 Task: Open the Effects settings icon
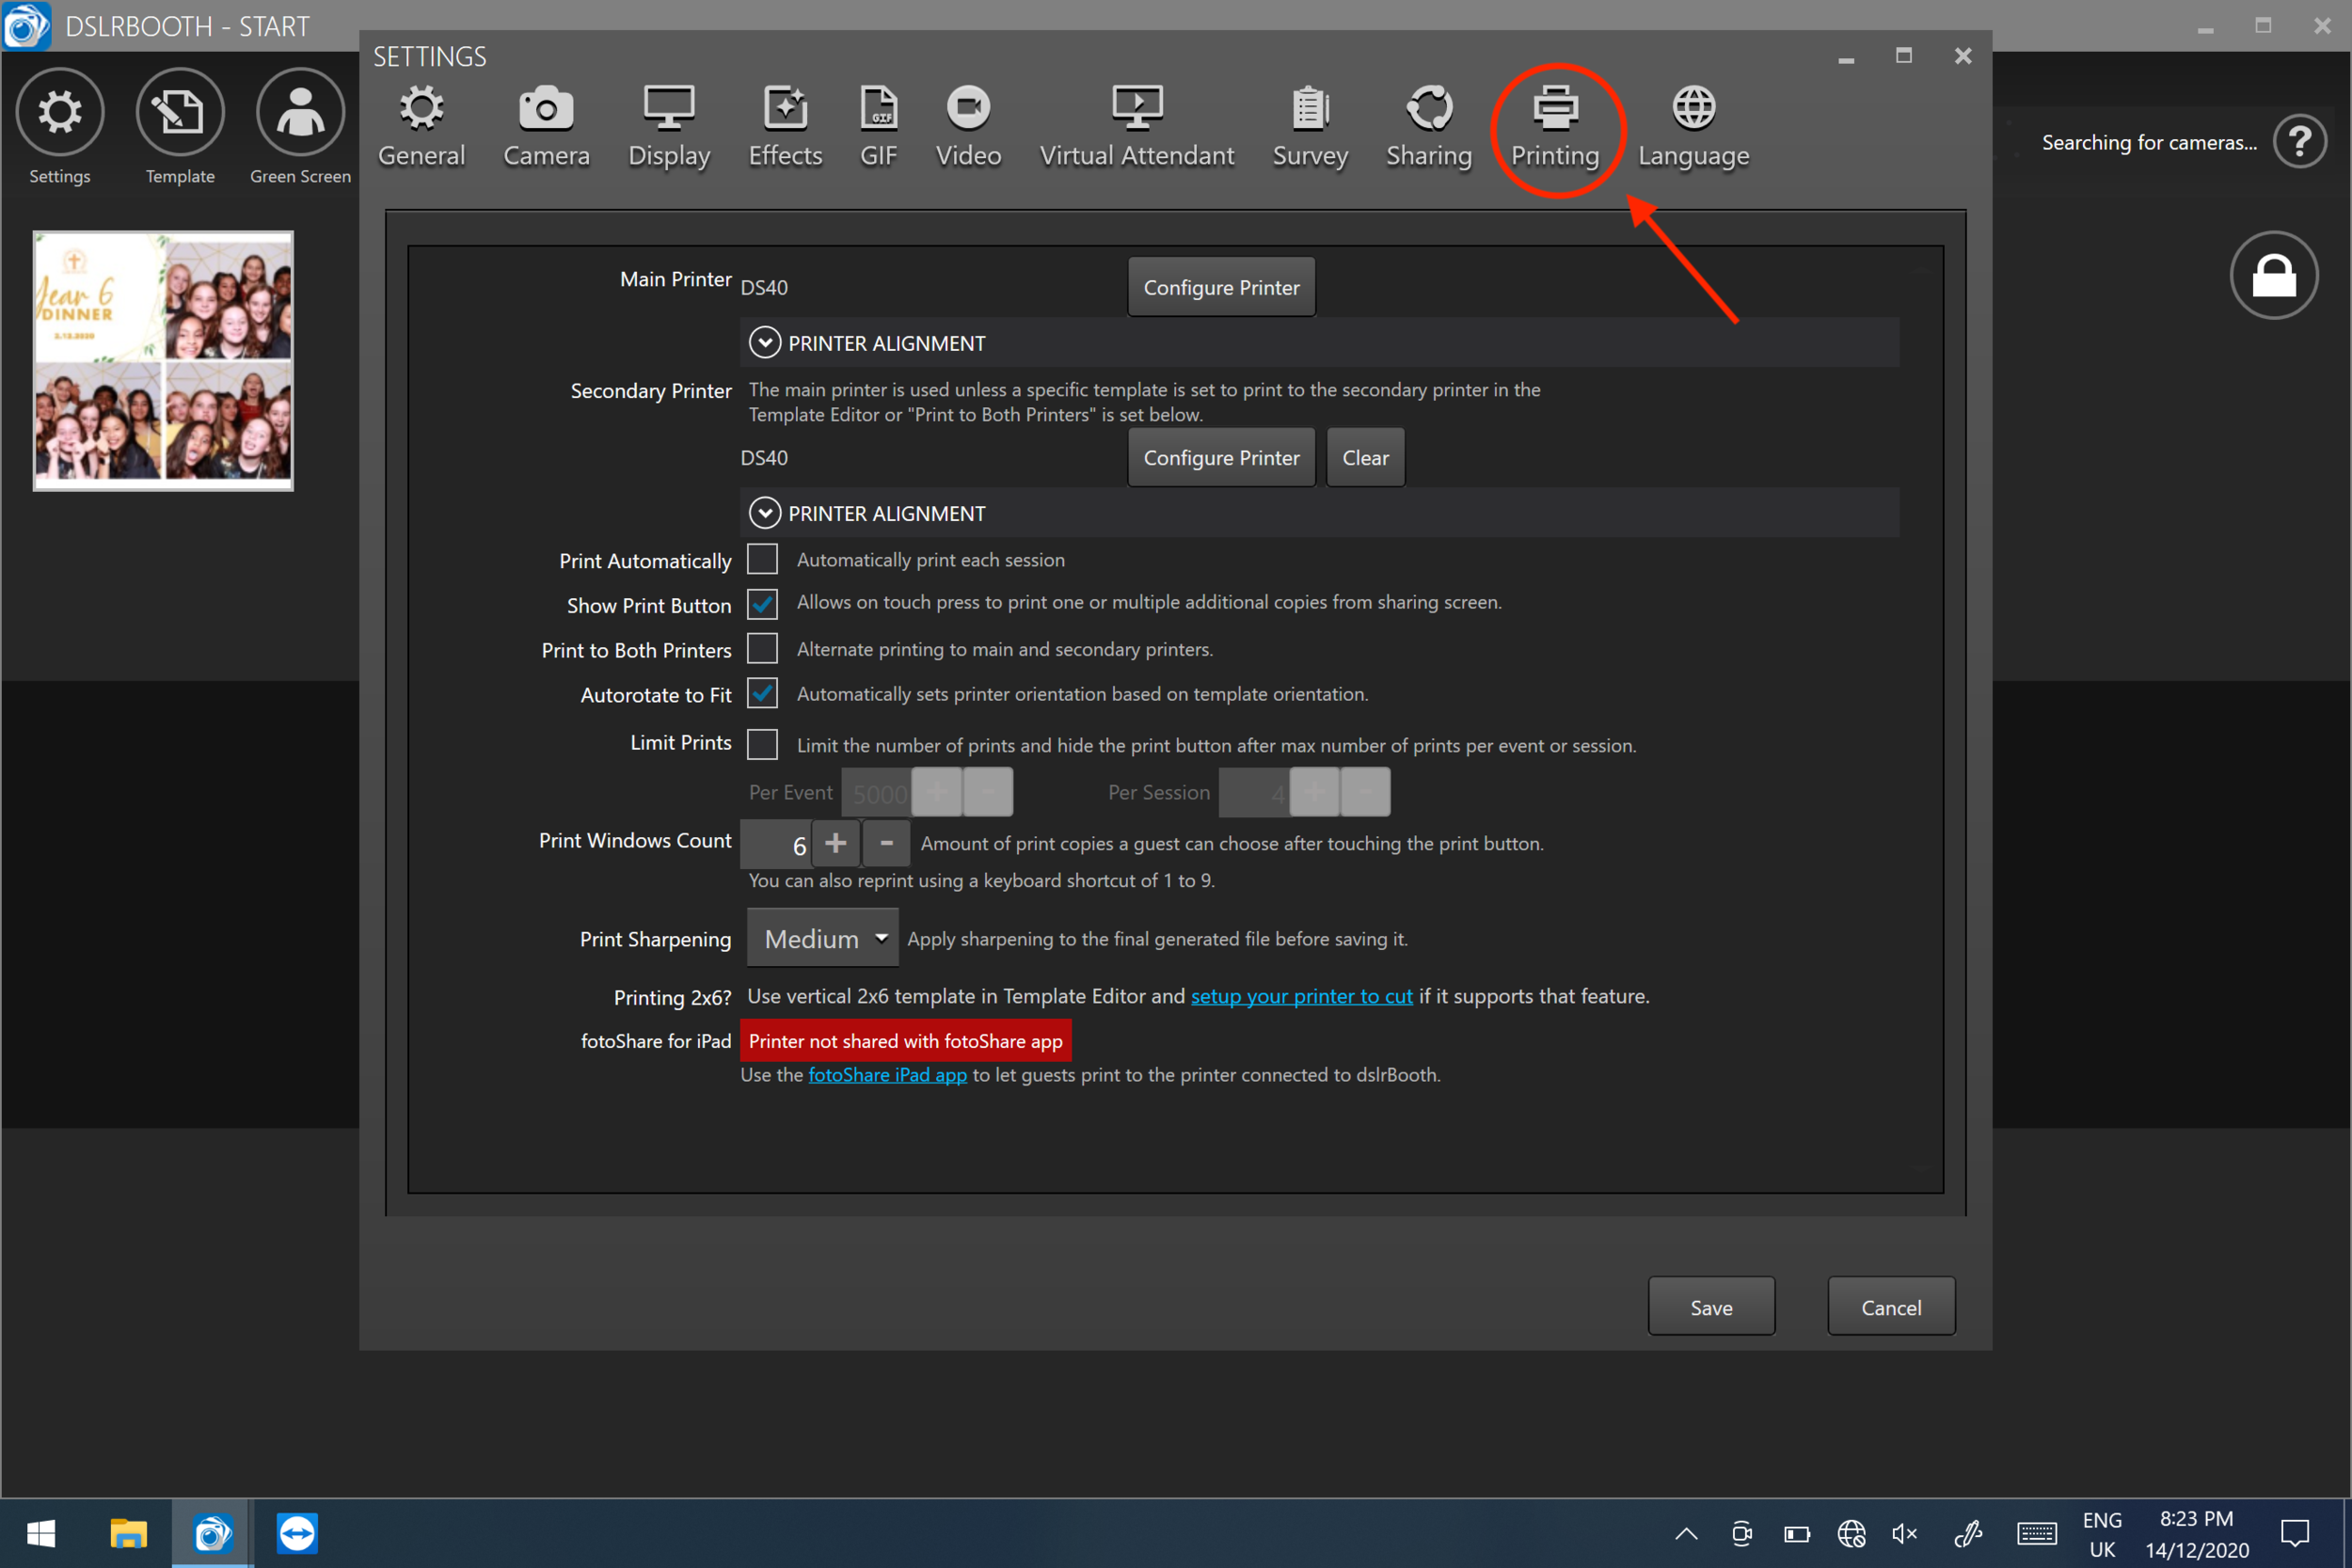[785, 108]
